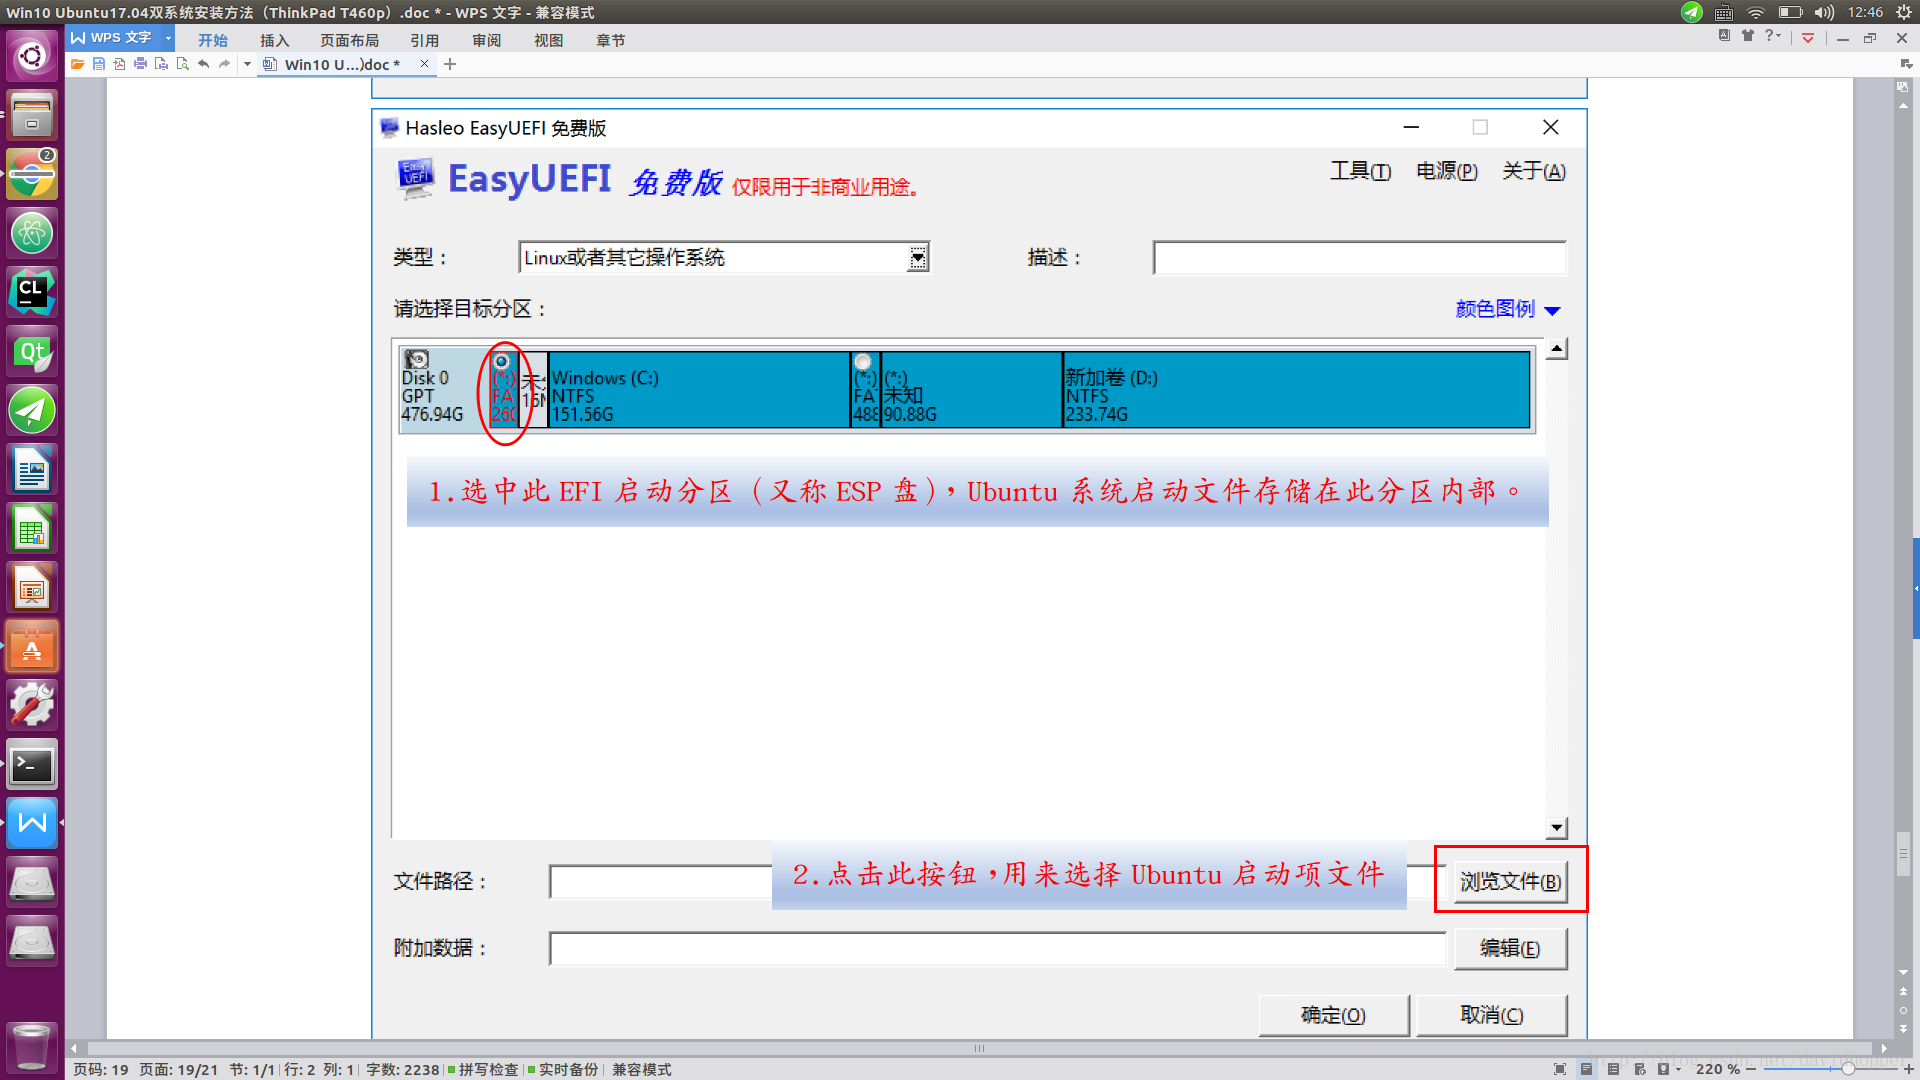The image size is (1920, 1080).
Task: Open Ubuntu Software in the launcher
Action: point(32,647)
